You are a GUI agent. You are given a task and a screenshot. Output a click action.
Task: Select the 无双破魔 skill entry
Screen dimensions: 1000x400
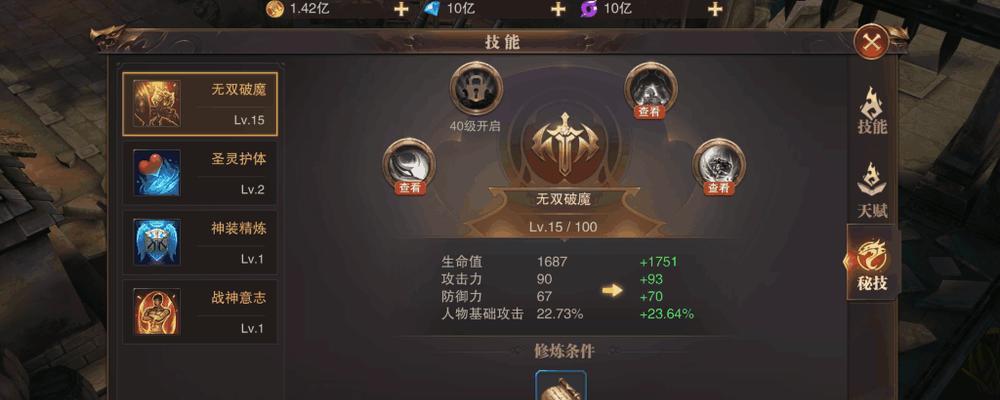coord(200,103)
